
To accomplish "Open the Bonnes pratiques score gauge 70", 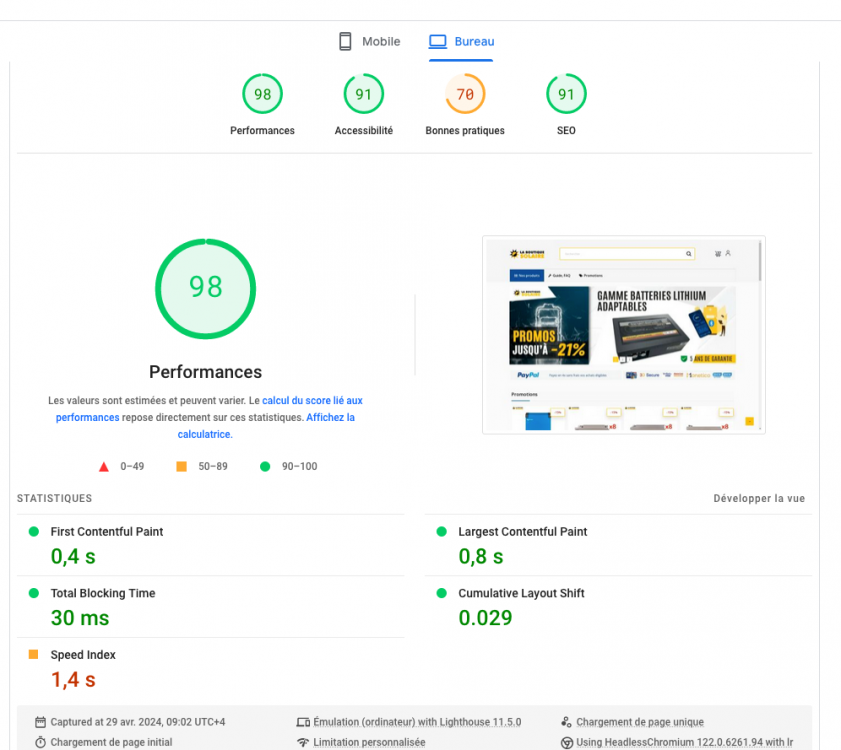I will click(465, 94).
